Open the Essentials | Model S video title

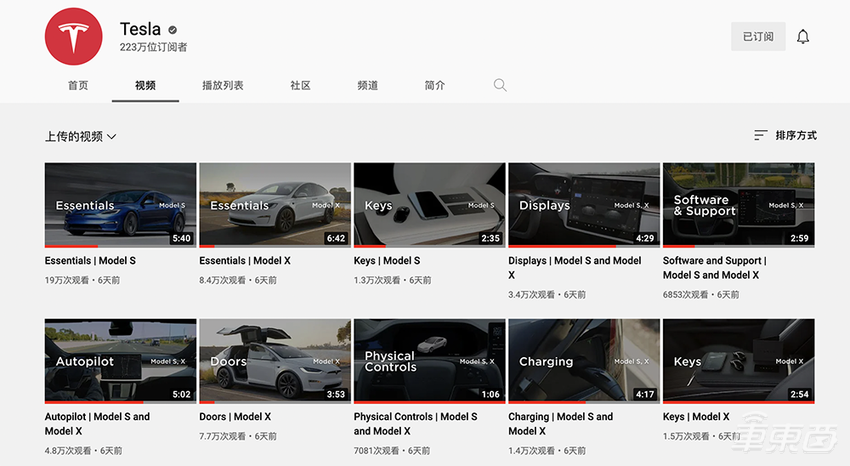[90, 261]
